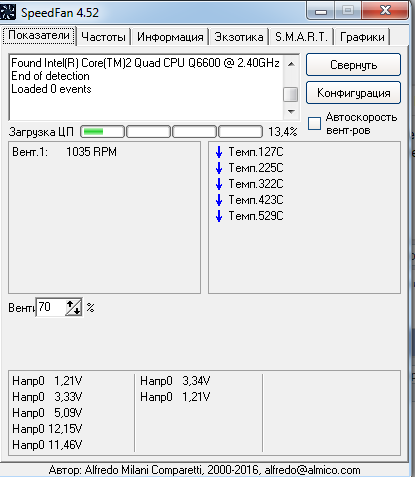This screenshot has width=415, height=477.
Task: Click the log scrollbar thumb
Action: point(291,94)
